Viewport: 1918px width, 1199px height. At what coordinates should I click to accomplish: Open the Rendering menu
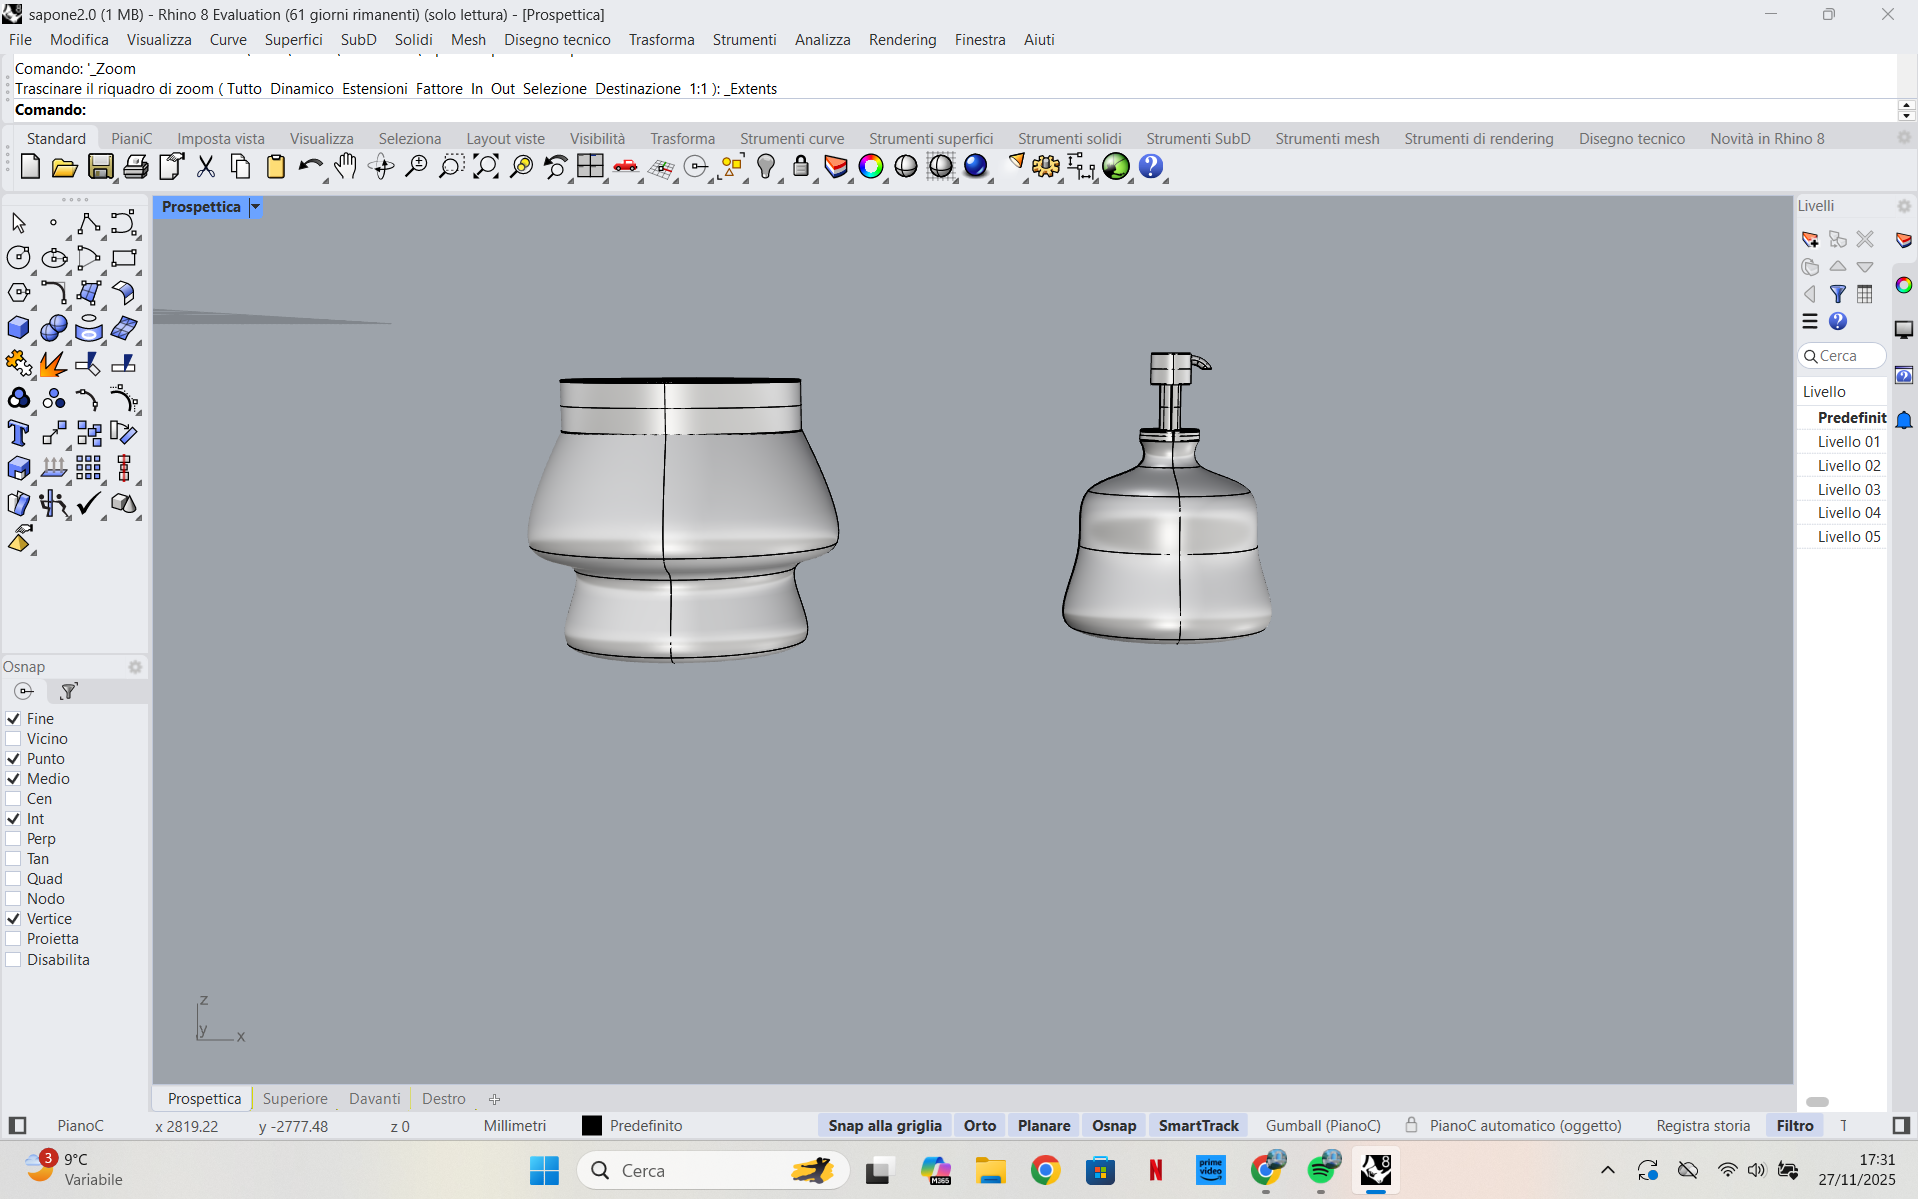(901, 40)
